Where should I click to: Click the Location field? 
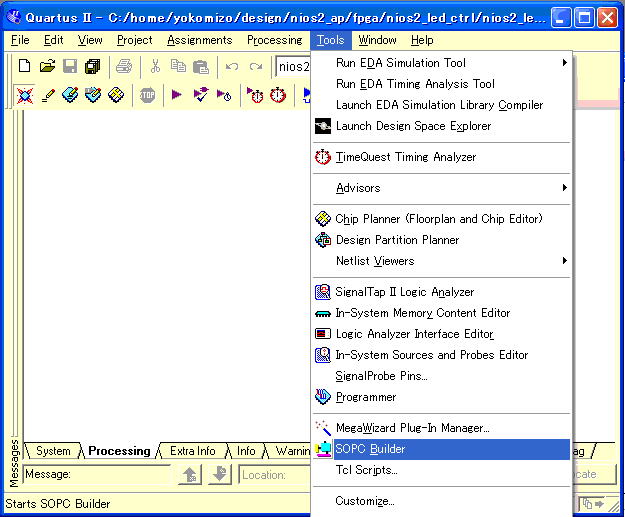pyautogui.click(x=274, y=475)
